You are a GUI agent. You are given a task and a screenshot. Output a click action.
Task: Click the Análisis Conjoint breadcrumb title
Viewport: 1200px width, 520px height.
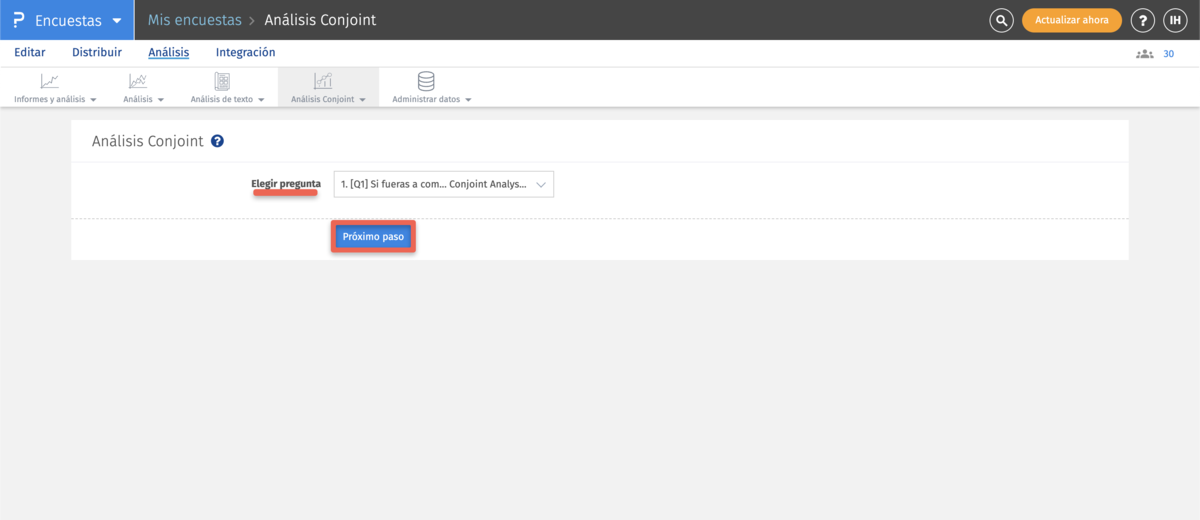click(320, 20)
